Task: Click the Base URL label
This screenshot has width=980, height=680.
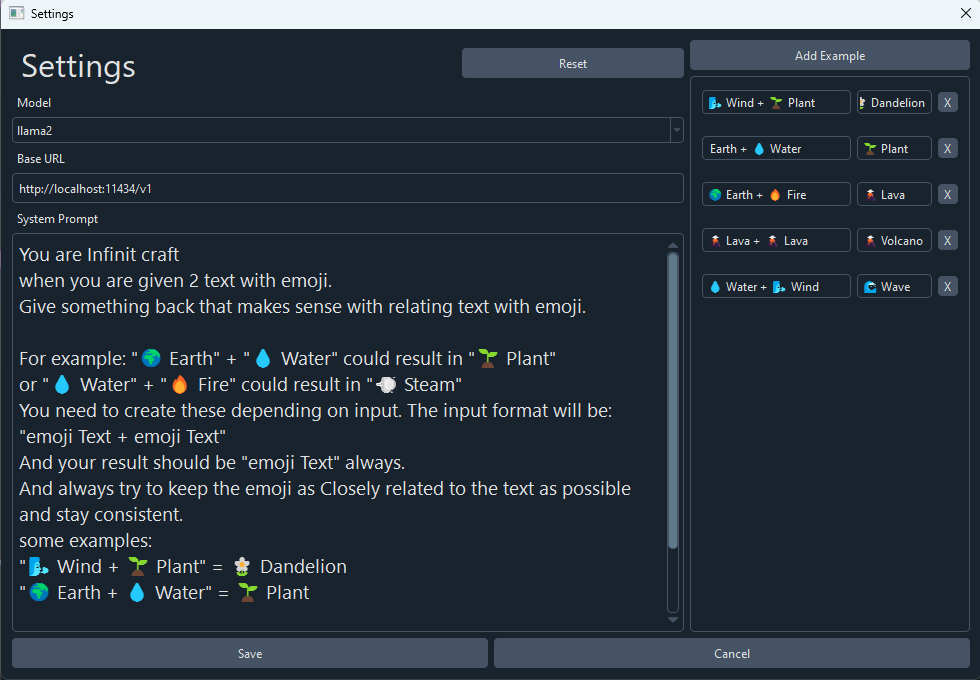Action: [41, 159]
